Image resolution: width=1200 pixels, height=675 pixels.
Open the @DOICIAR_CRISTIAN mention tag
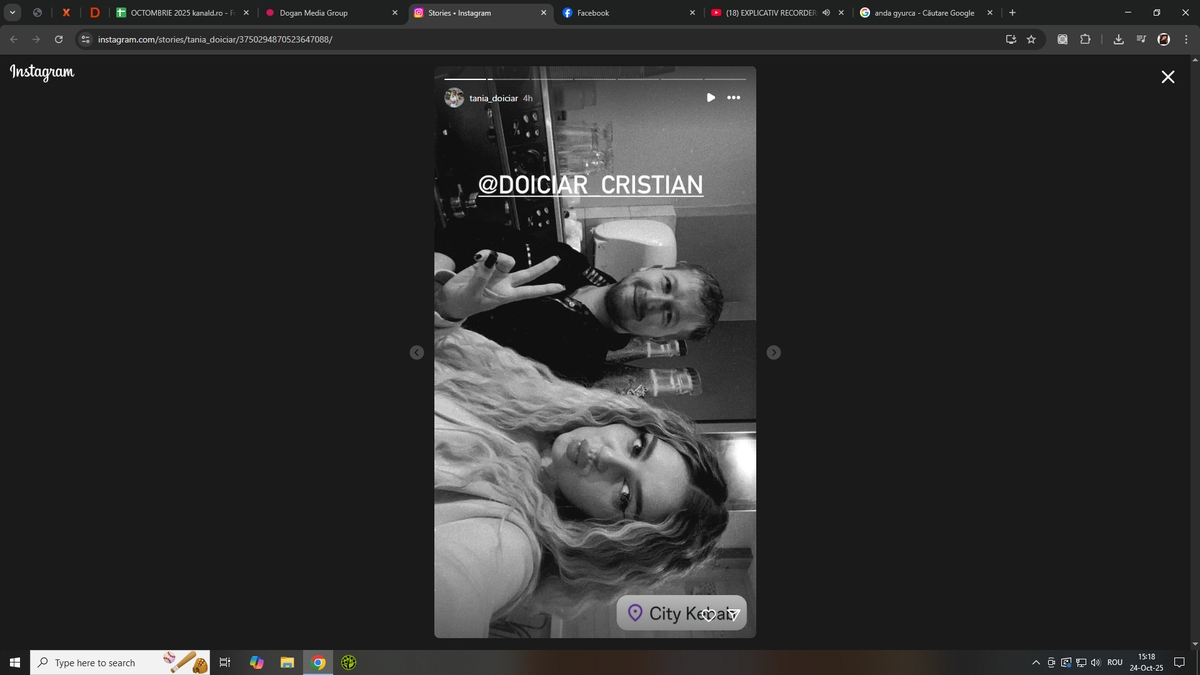point(590,185)
